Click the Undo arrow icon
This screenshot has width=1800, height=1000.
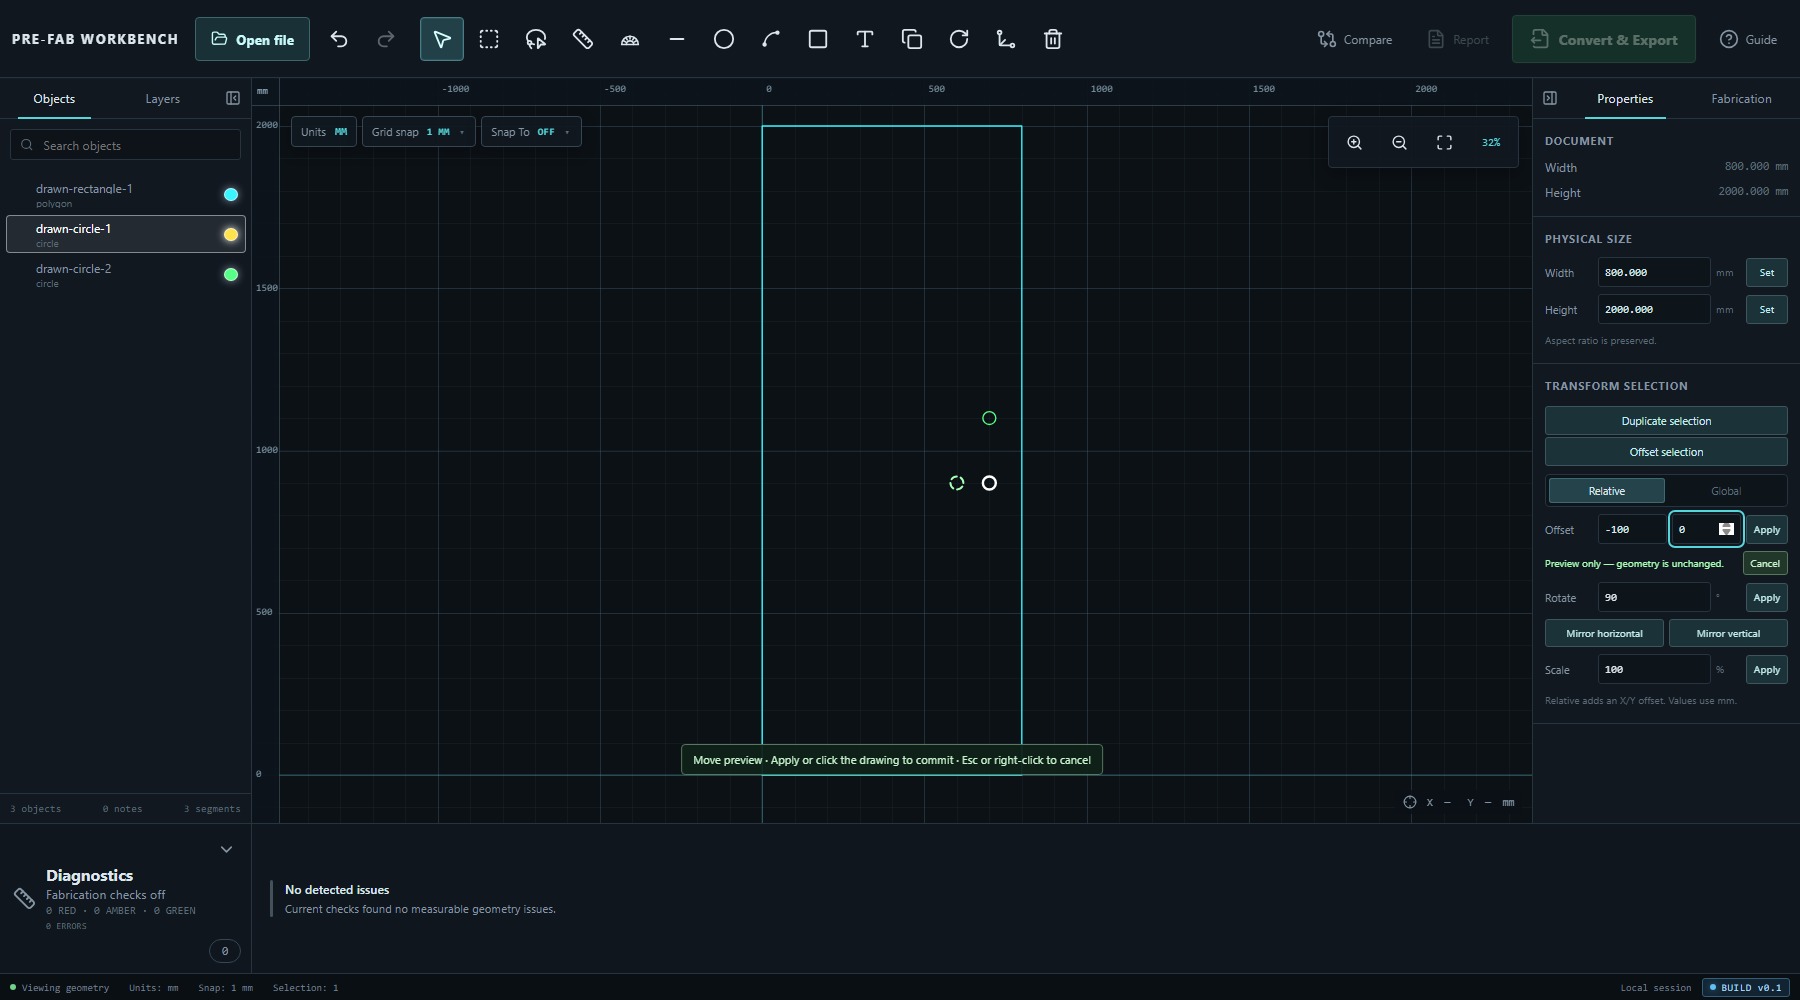click(x=339, y=39)
